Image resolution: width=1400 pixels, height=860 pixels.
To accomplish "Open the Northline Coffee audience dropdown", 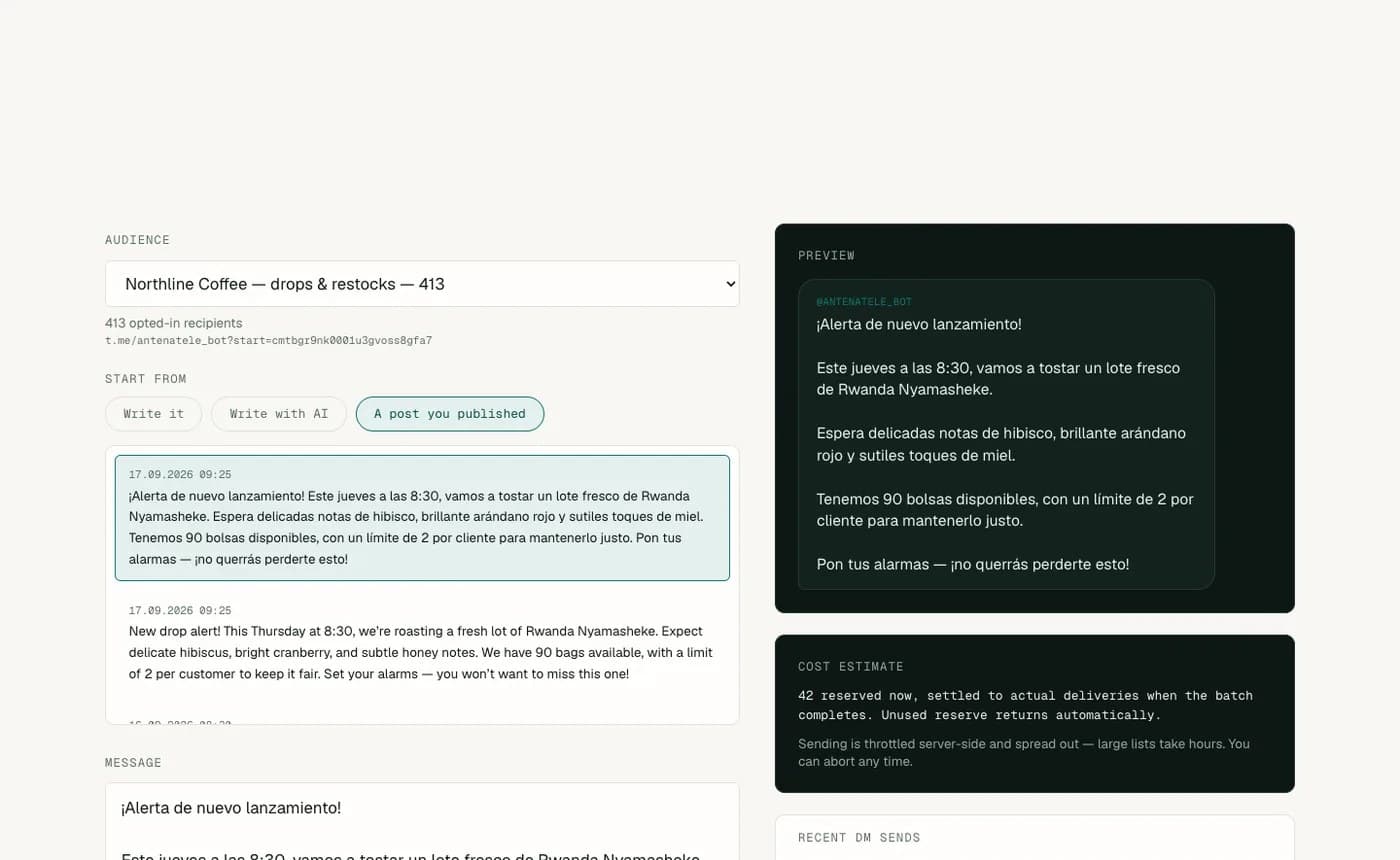I will pyautogui.click(x=422, y=284).
